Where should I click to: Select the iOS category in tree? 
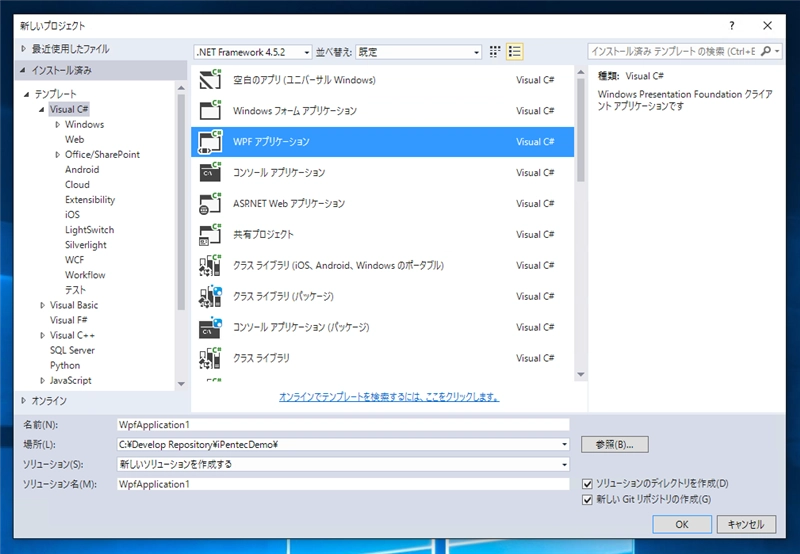[x=72, y=215]
